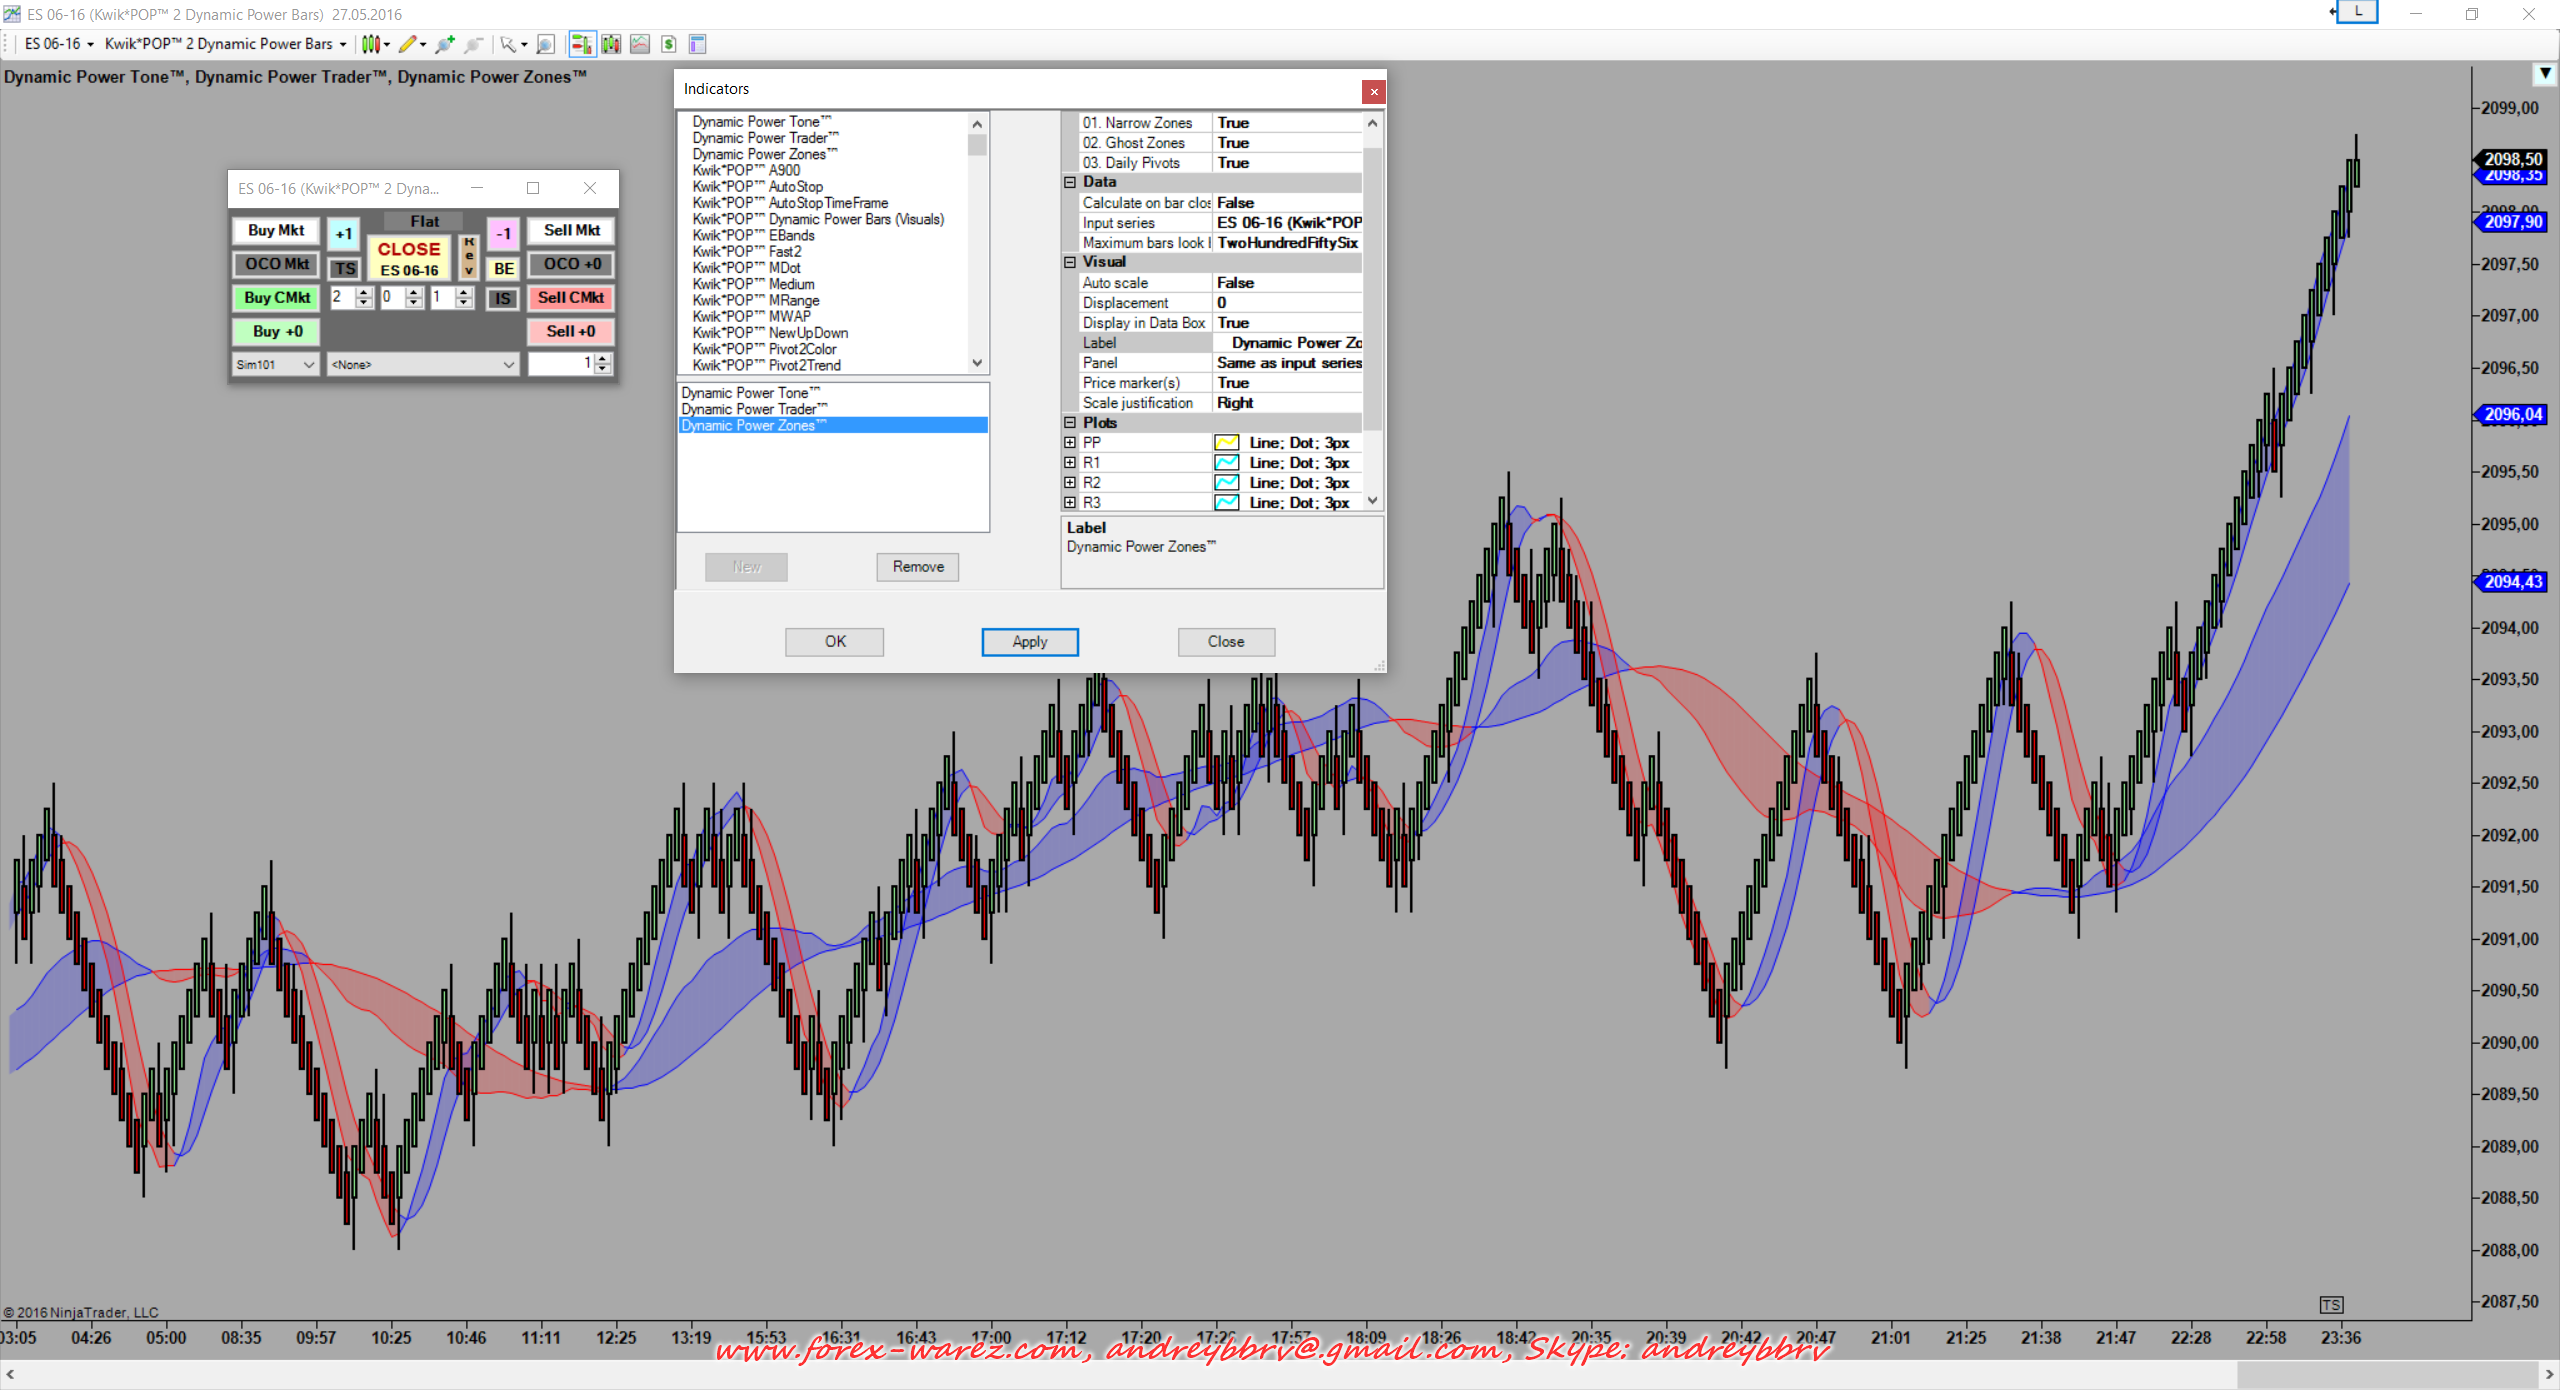The width and height of the screenshot is (2560, 1390).
Task: Select Dynamic Power Trader in applied list
Action: [754, 409]
